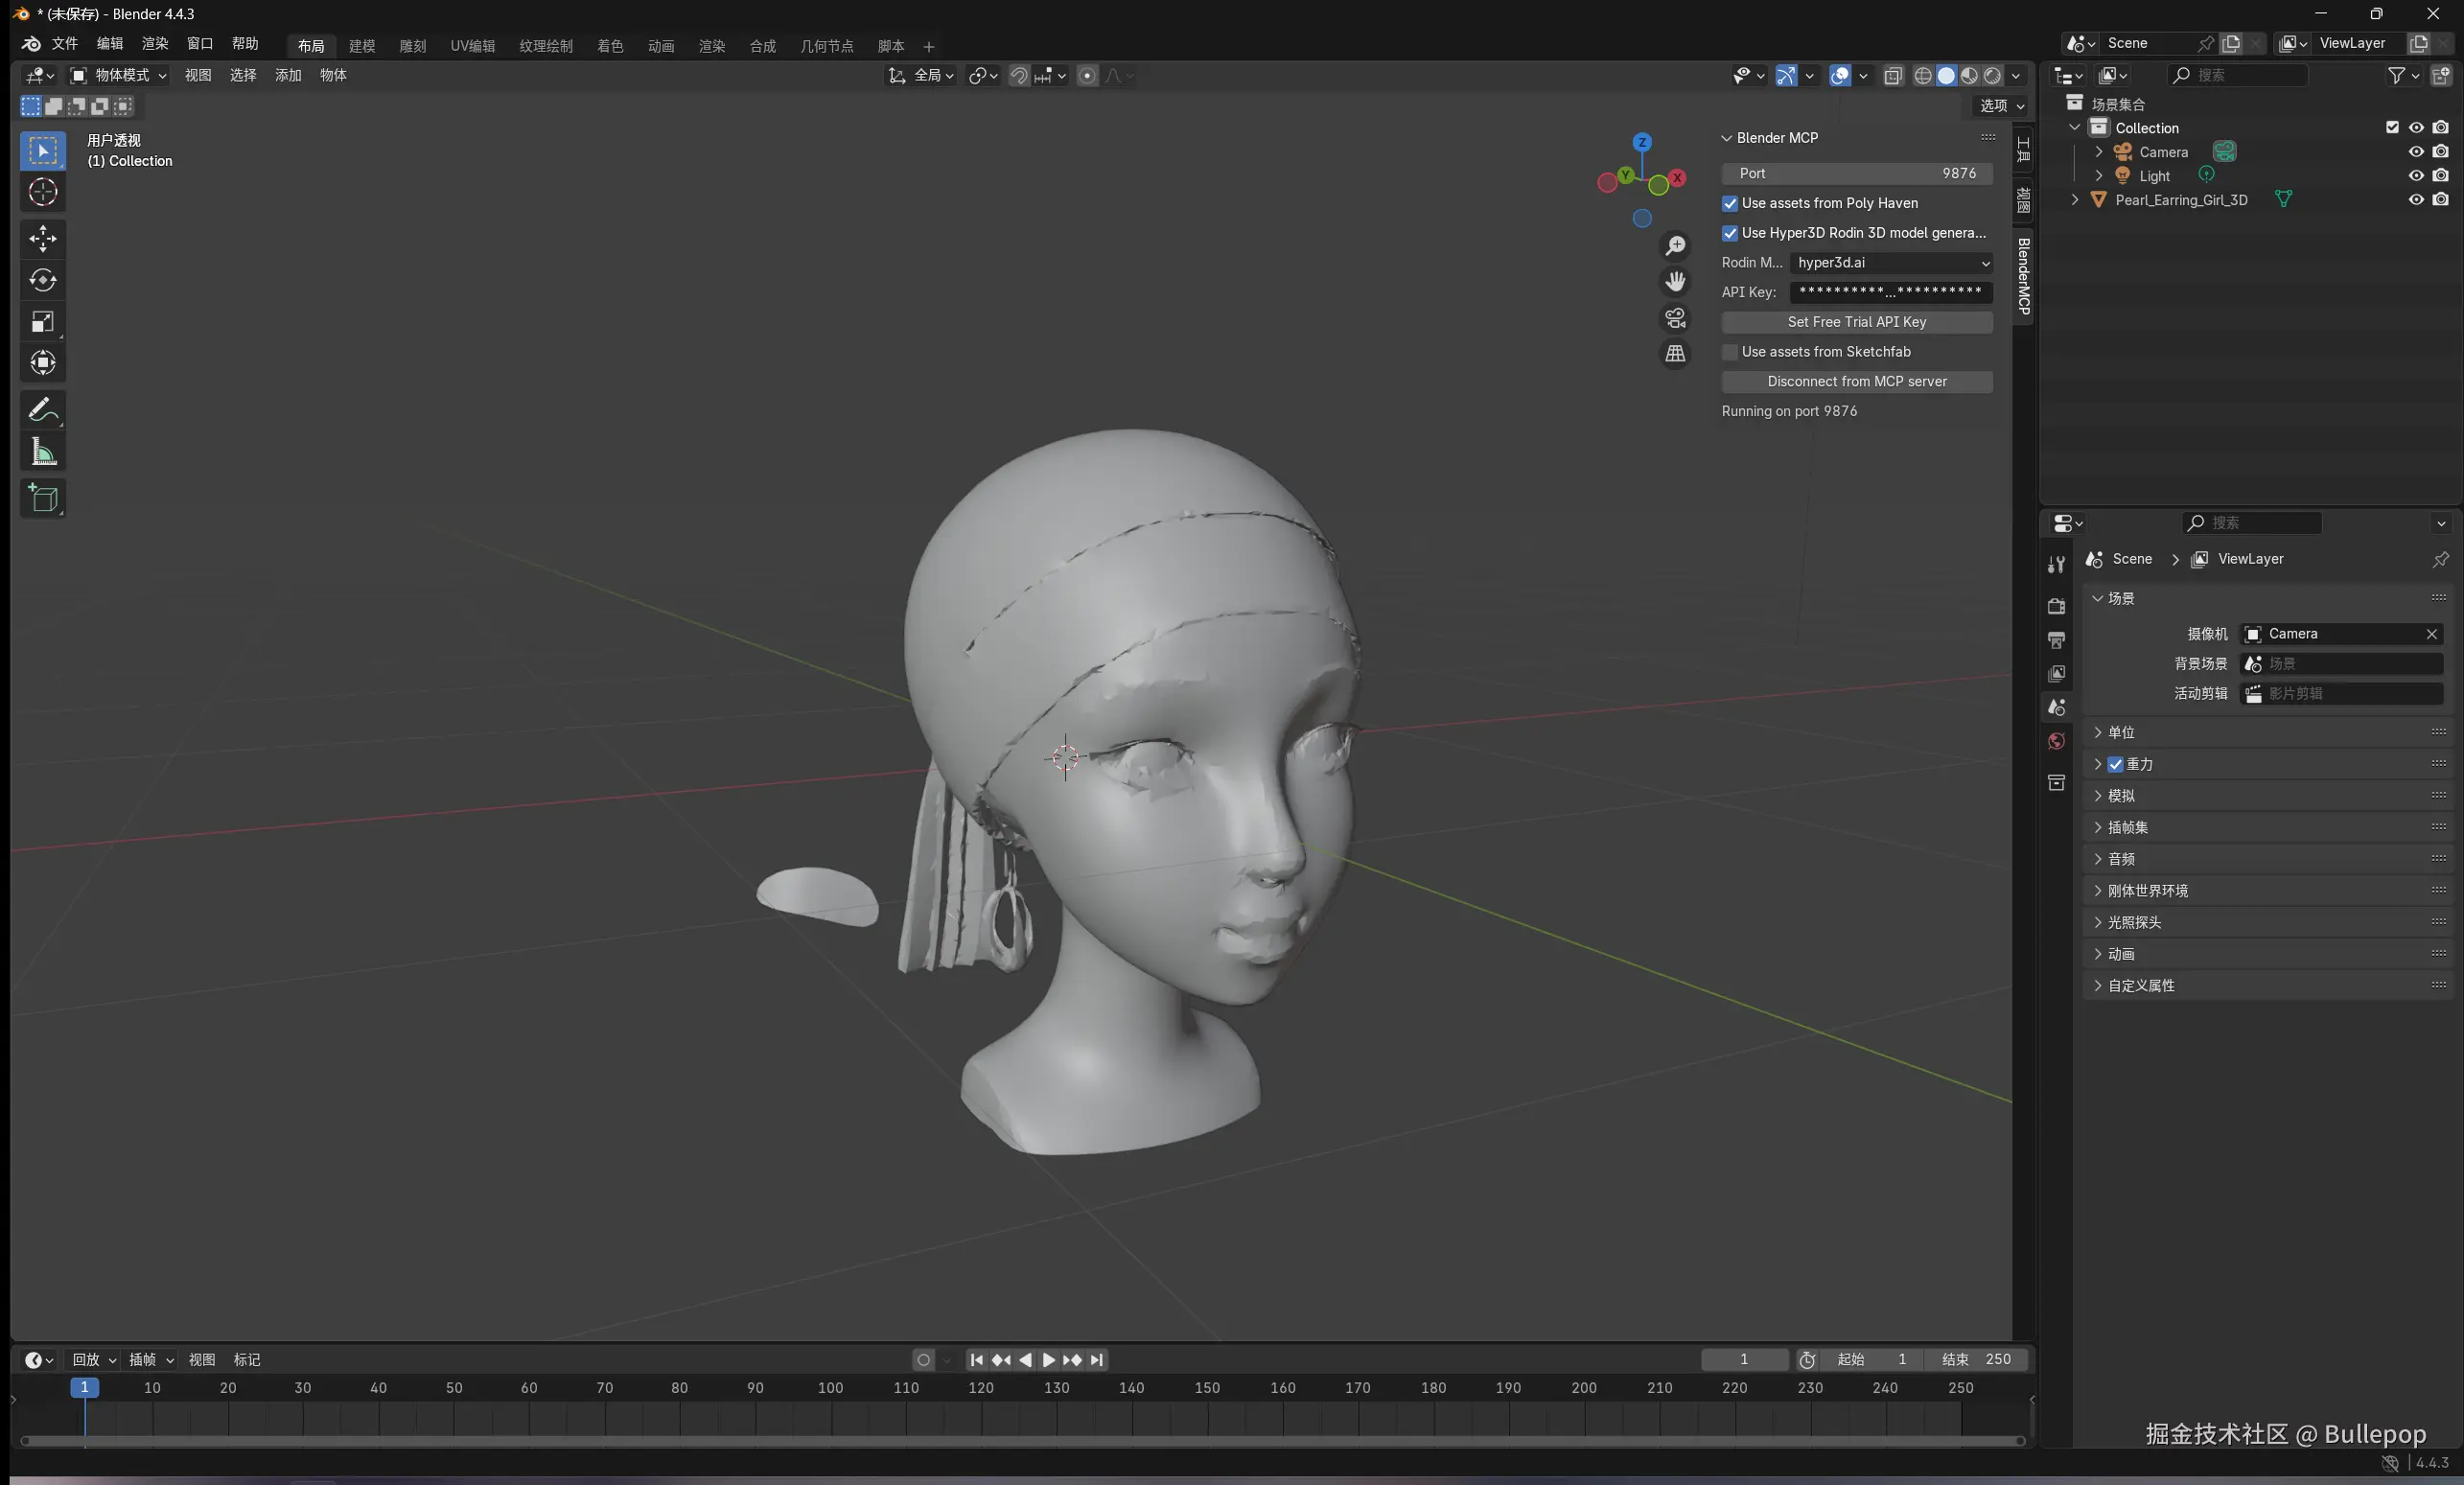This screenshot has width=2464, height=1485.
Task: Select the Move tool
Action: point(42,238)
